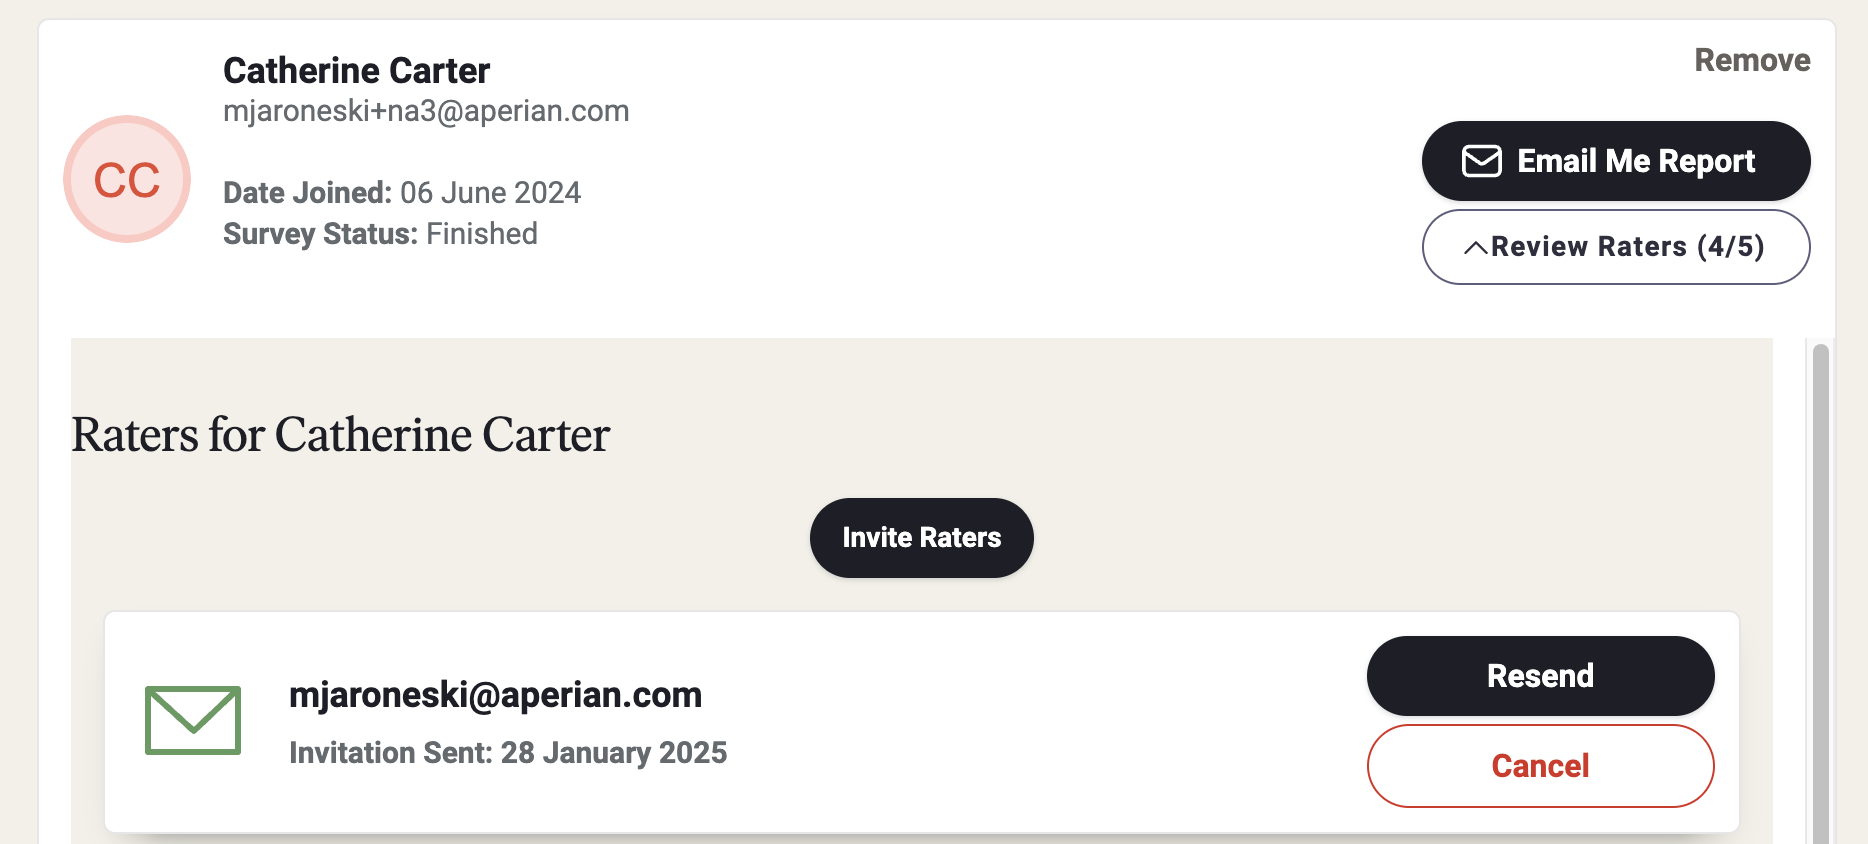Image resolution: width=1868 pixels, height=844 pixels.
Task: Cancel the pending rater invitation
Action: click(1540, 766)
